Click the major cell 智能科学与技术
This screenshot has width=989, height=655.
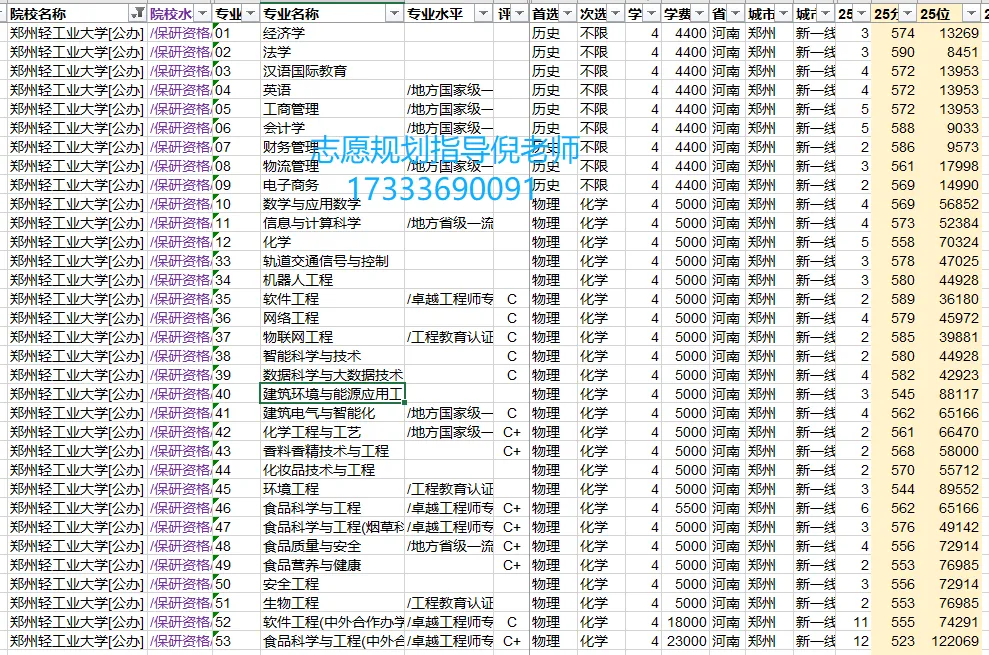(x=332, y=356)
